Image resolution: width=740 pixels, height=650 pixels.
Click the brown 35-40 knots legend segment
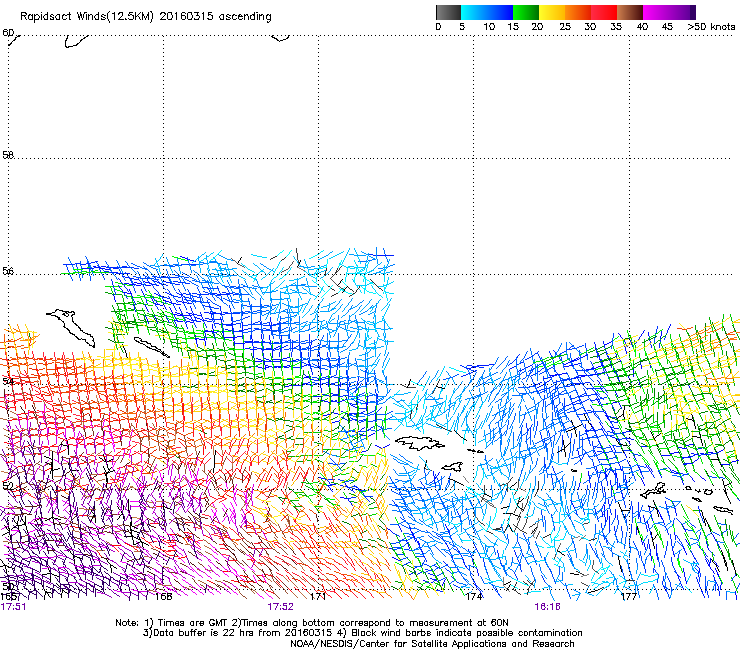(630, 12)
